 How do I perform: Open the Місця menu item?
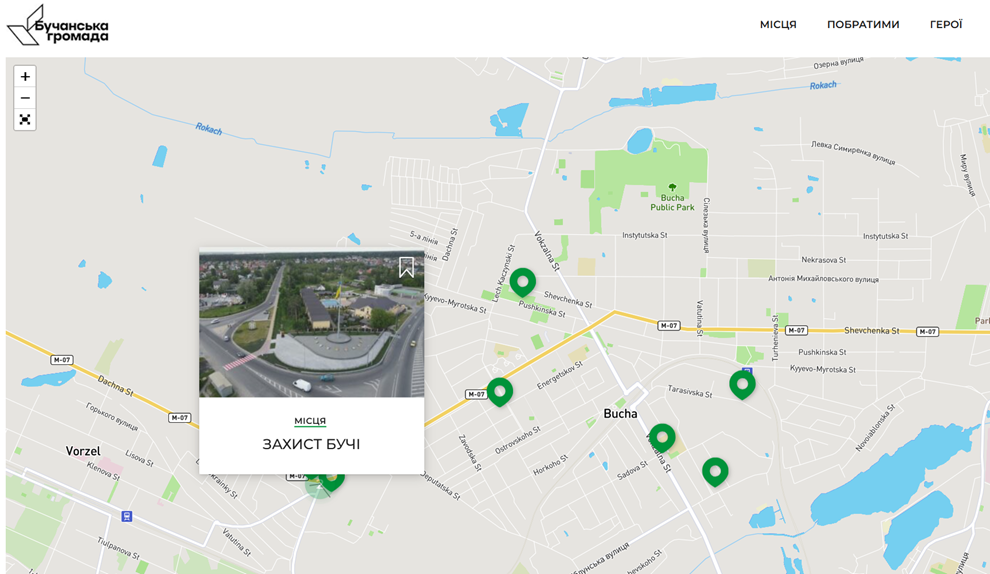[778, 25]
